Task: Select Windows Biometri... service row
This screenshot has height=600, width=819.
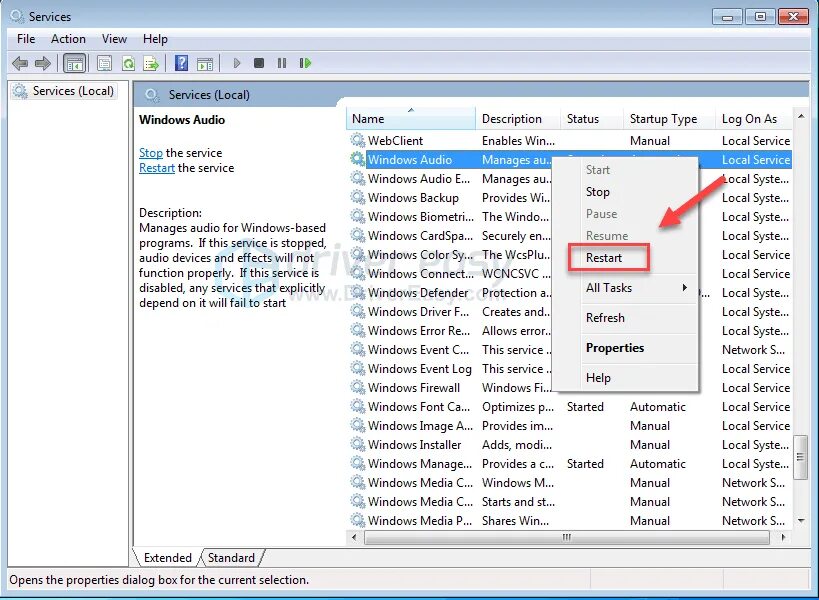Action: tap(570, 217)
